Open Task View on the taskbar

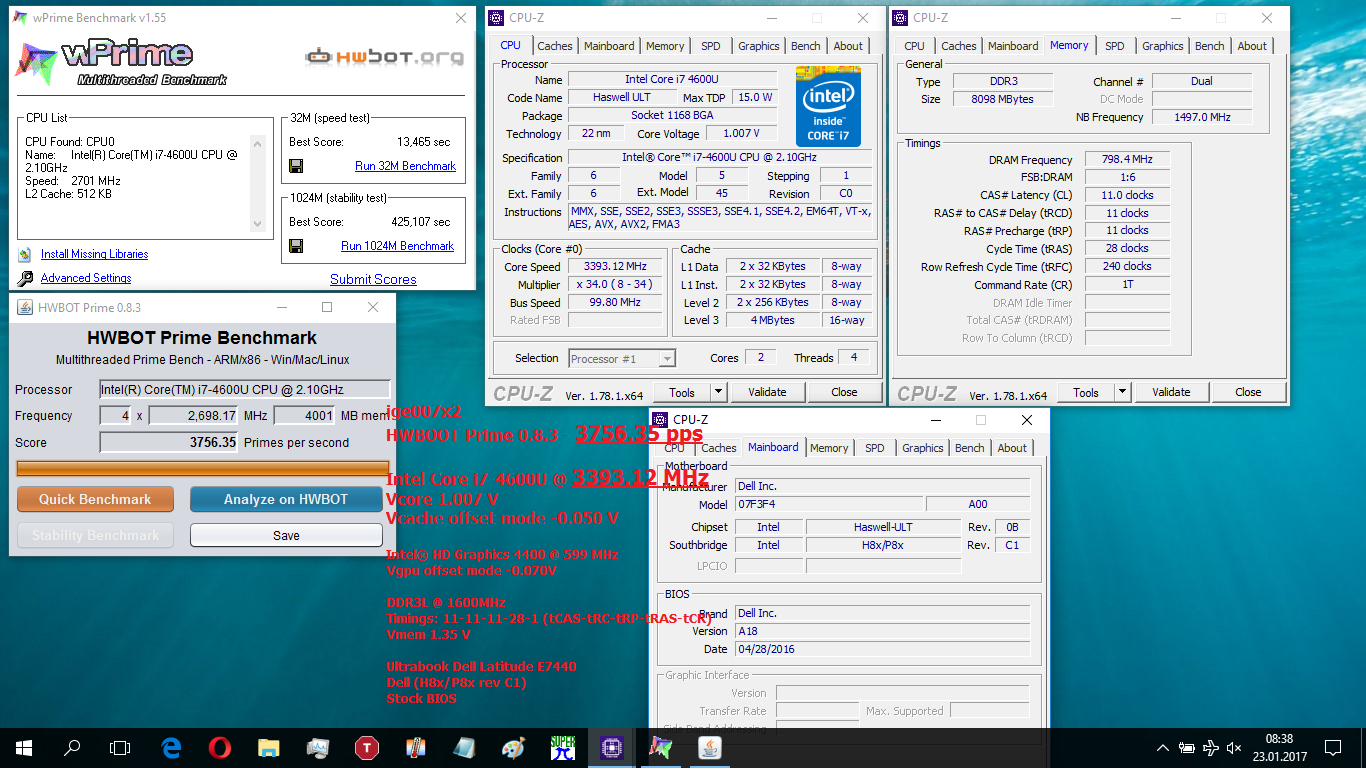[x=120, y=747]
